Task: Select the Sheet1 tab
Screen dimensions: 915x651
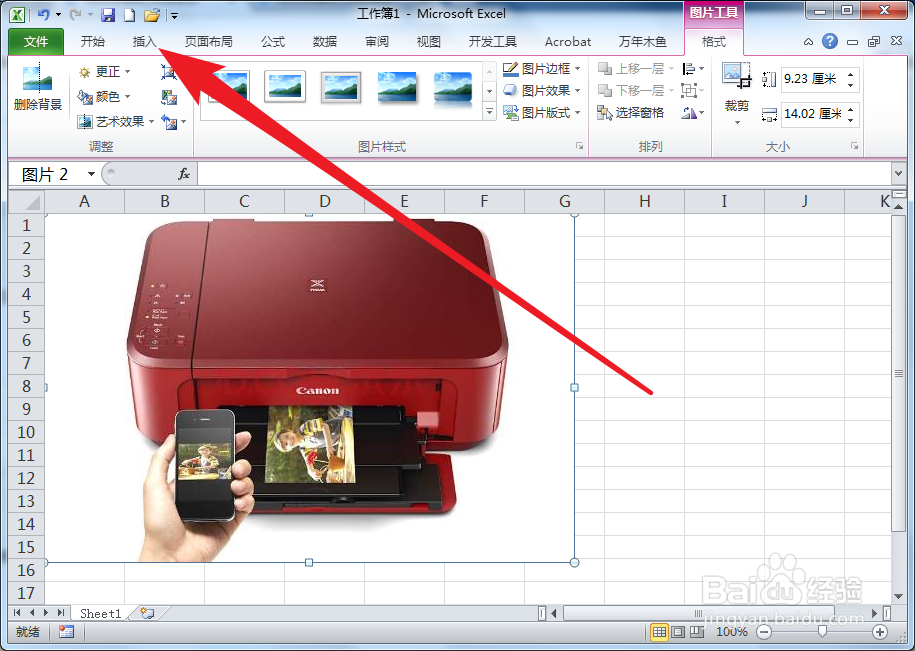Action: click(x=100, y=613)
